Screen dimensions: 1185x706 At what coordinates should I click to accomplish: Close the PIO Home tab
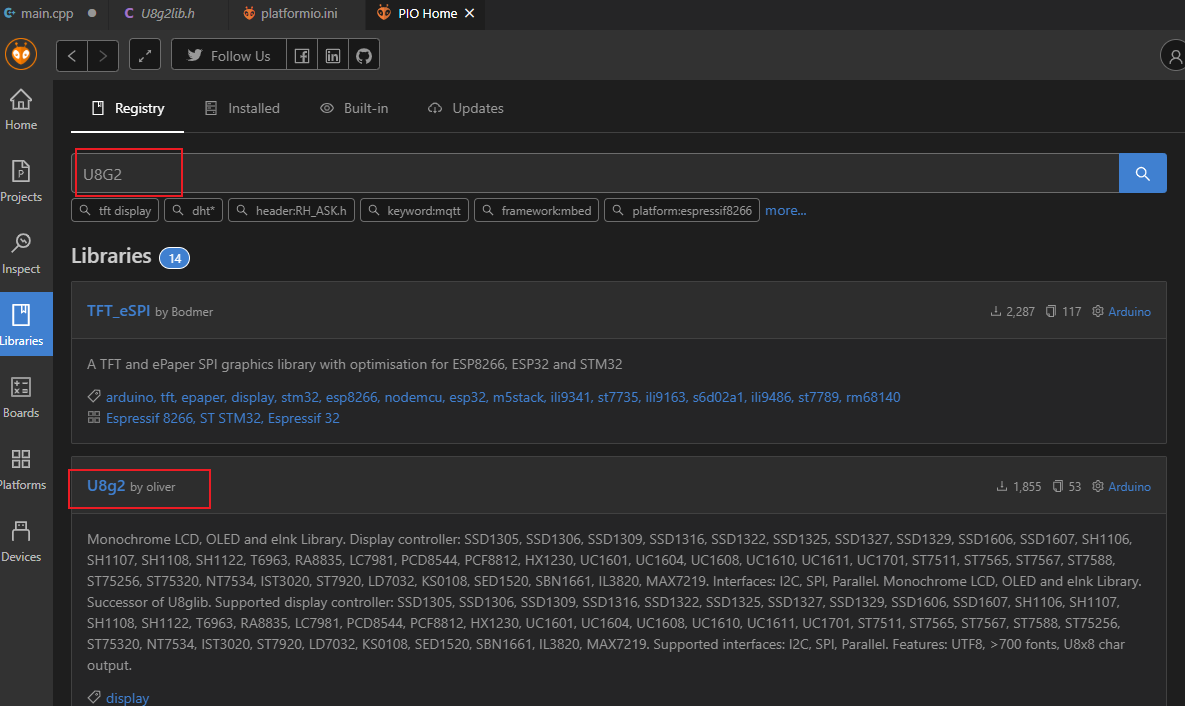pyautogui.click(x=470, y=14)
